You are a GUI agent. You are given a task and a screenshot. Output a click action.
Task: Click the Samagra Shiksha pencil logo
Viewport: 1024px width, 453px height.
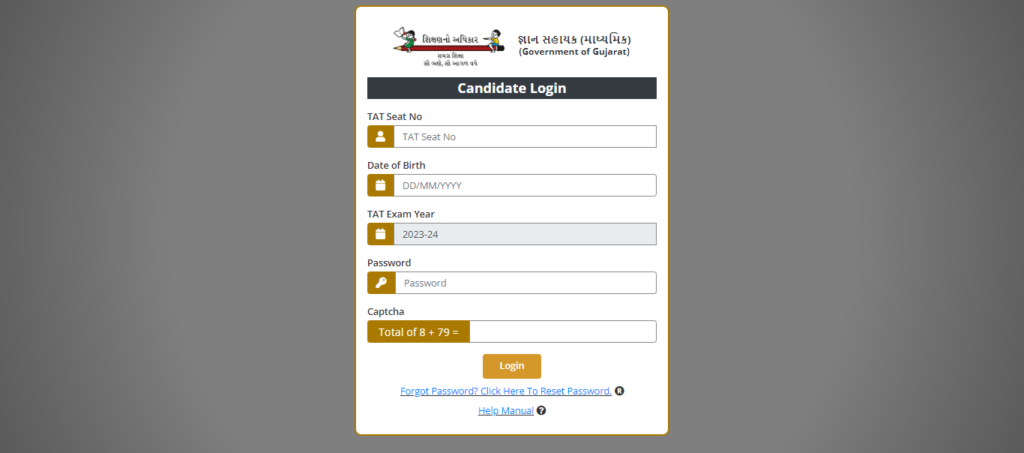tap(449, 47)
